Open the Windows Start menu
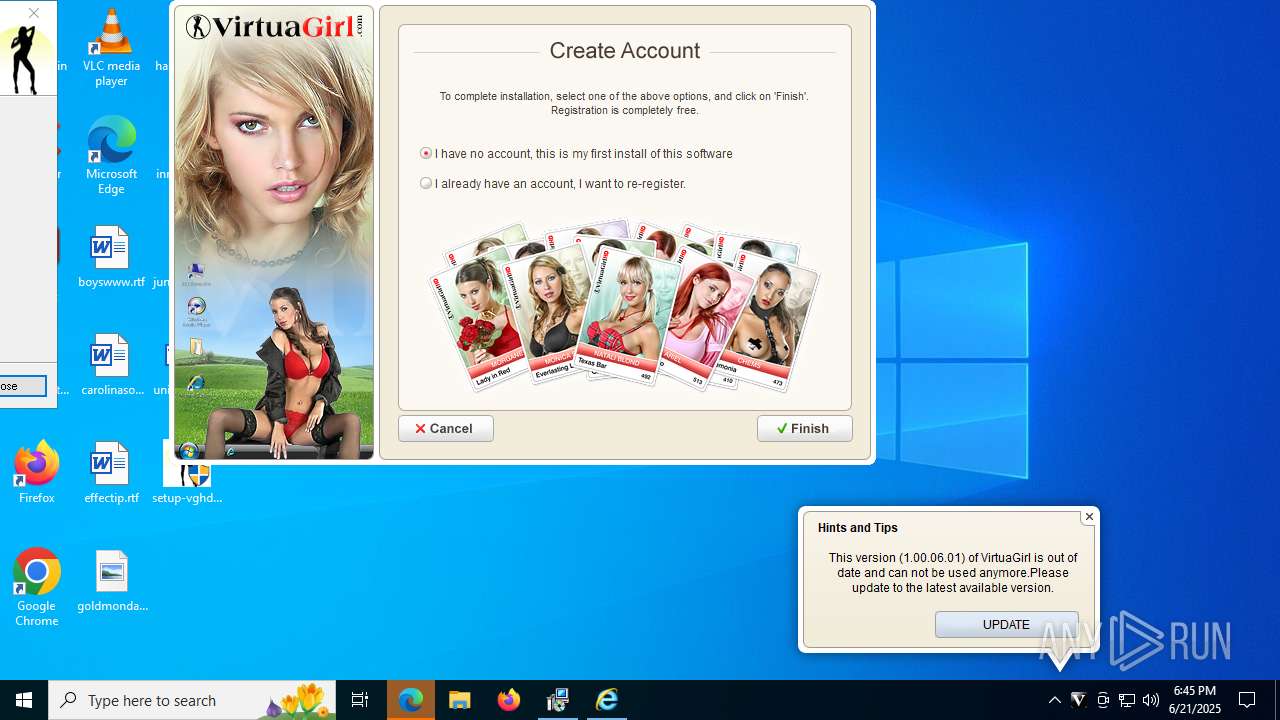The image size is (1280, 720). point(24,700)
